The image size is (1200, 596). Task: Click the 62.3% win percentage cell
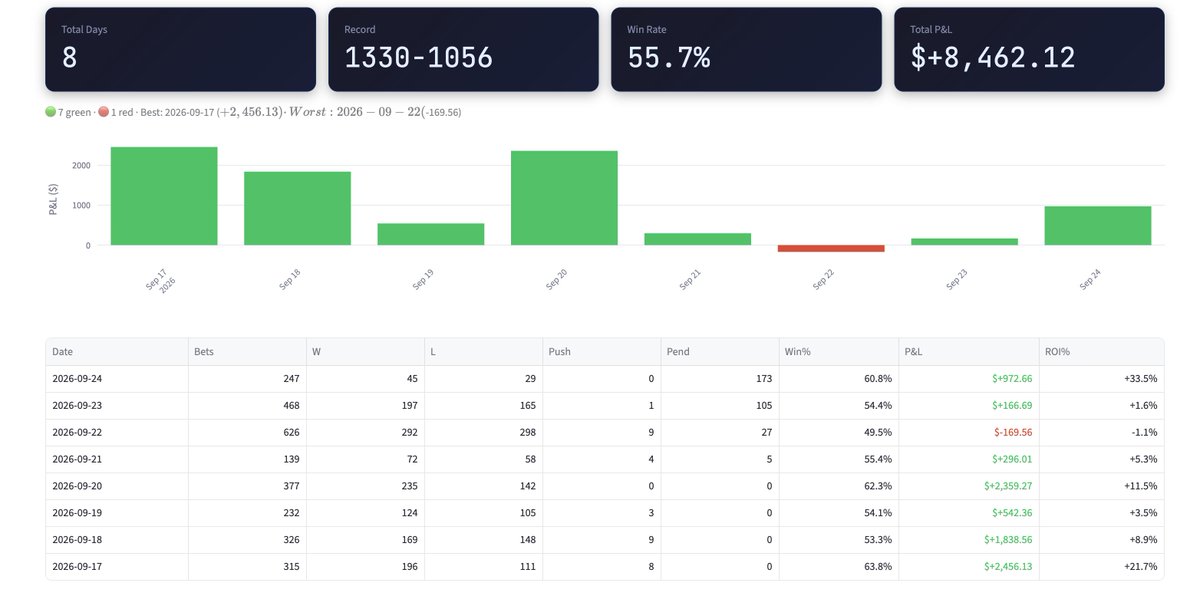pos(838,486)
